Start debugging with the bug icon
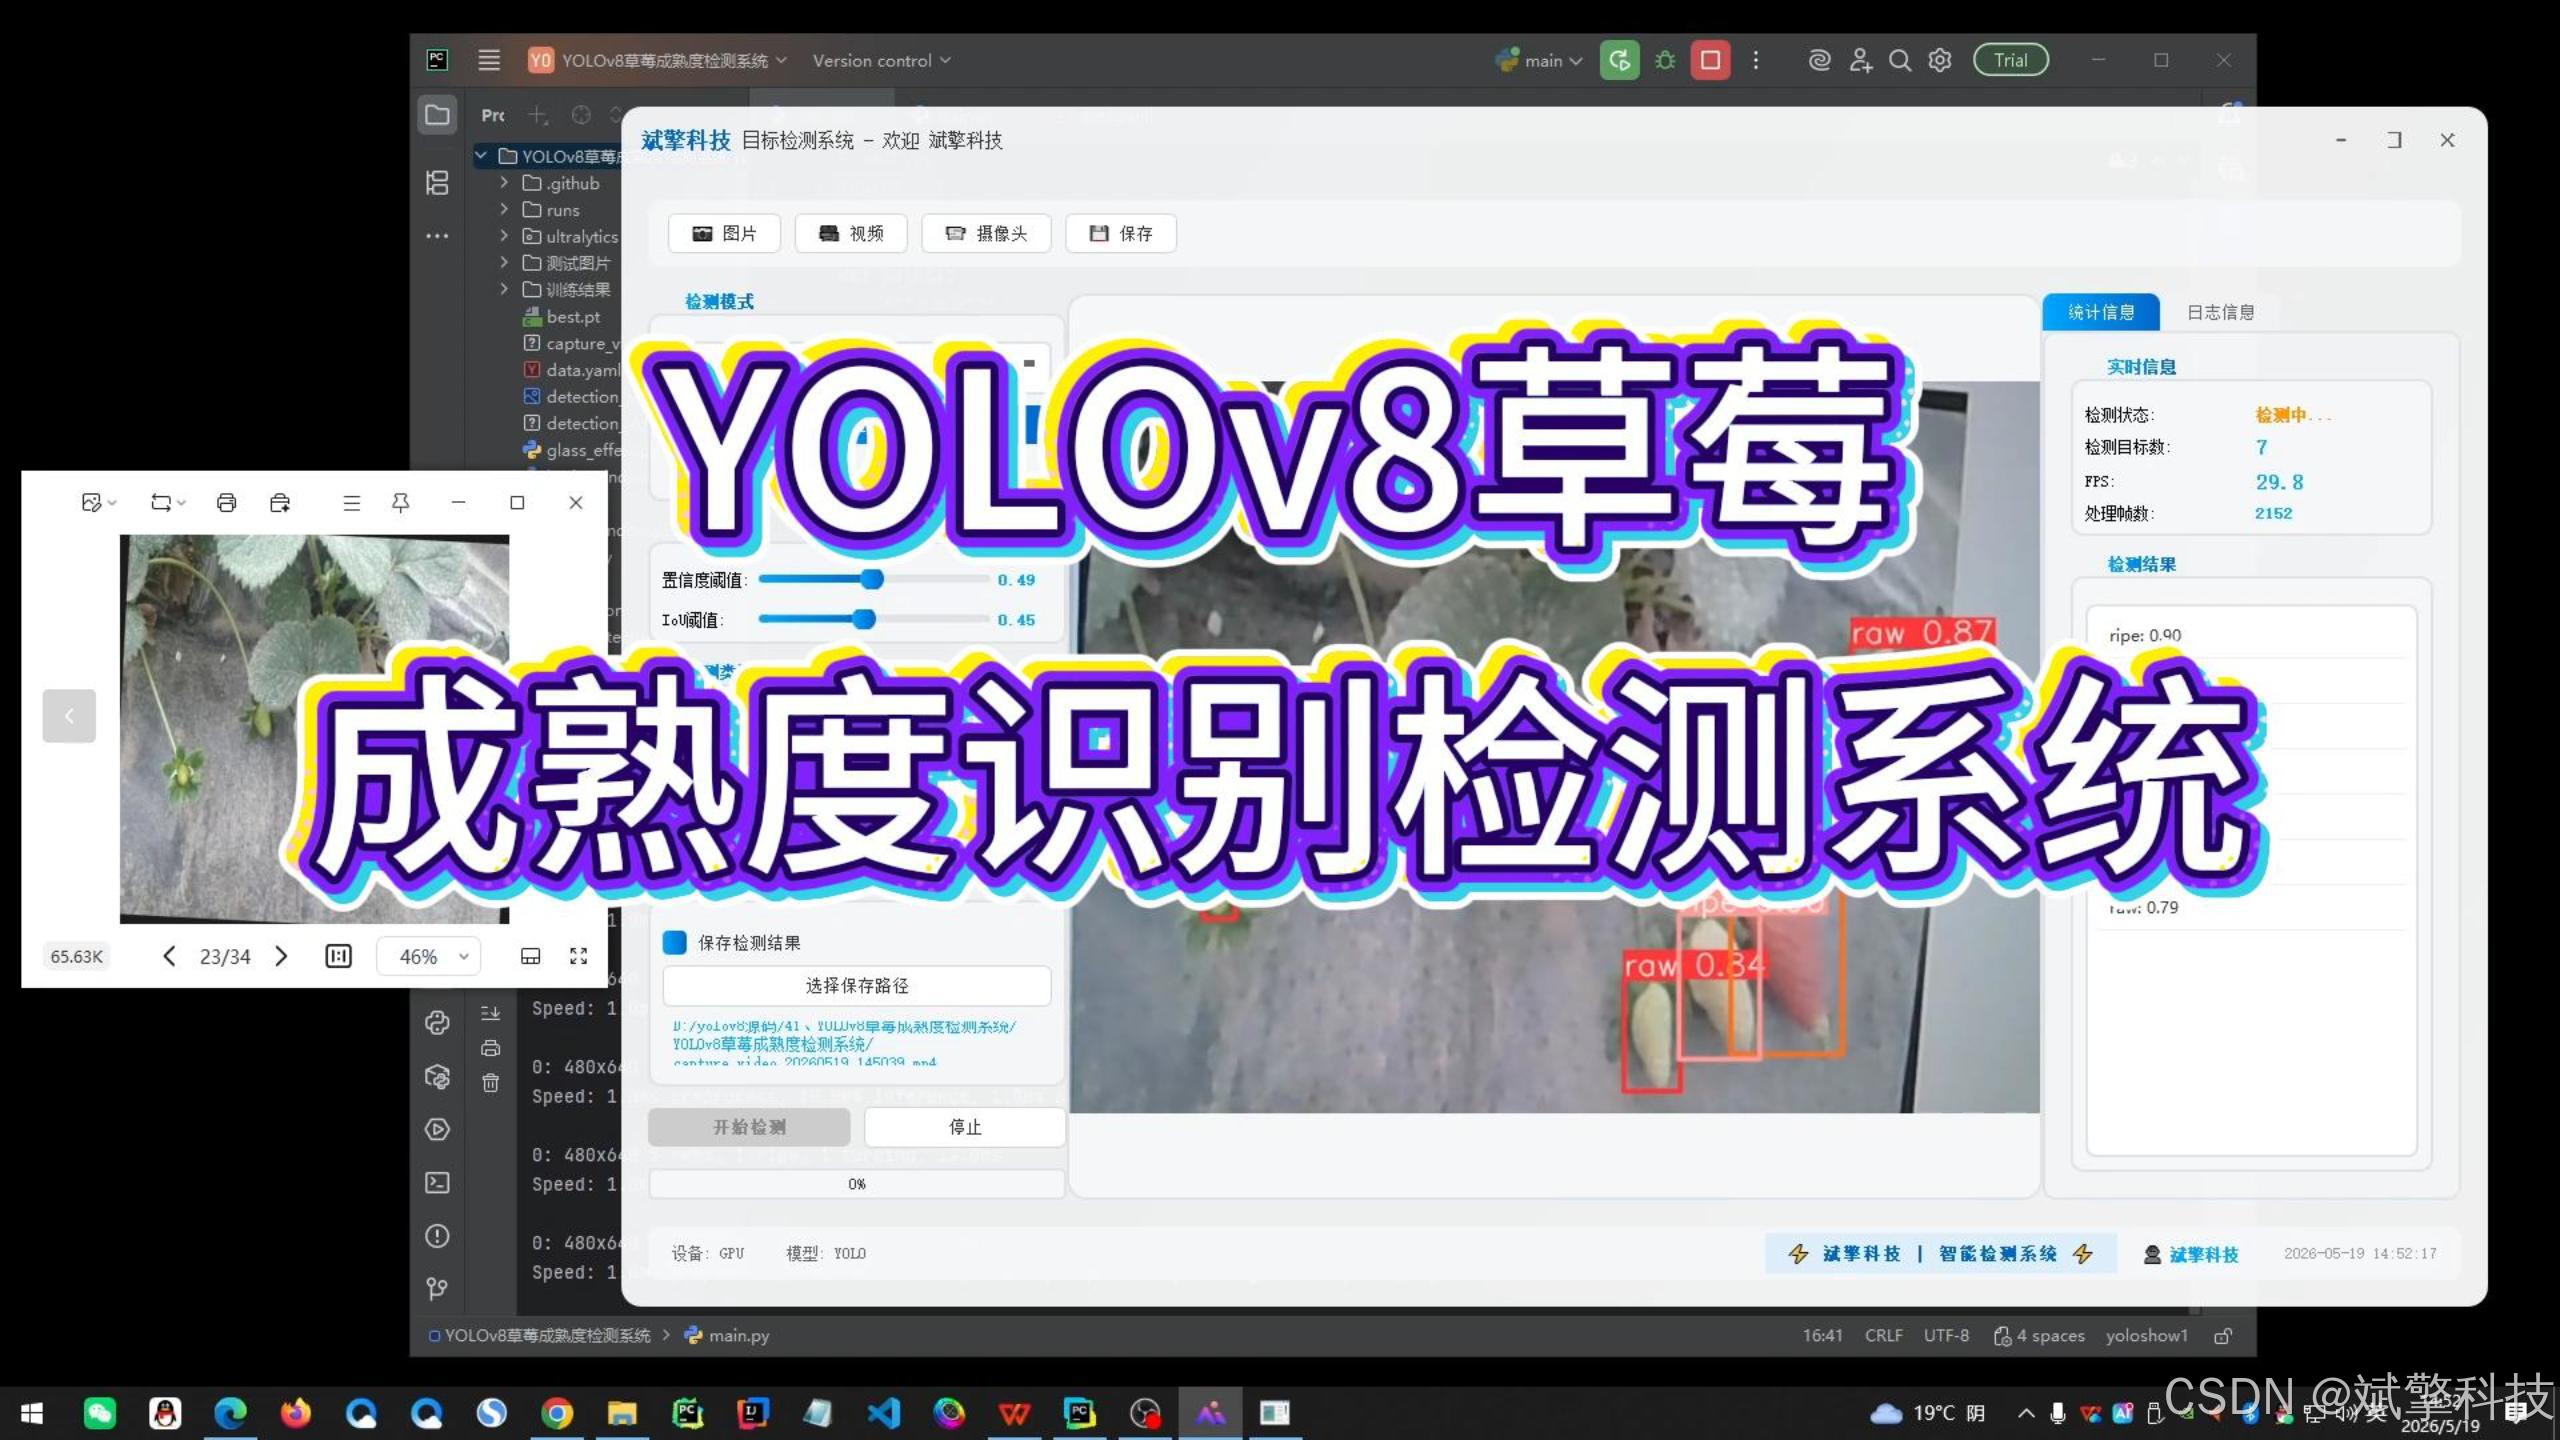2560x1440 pixels. coord(1665,60)
